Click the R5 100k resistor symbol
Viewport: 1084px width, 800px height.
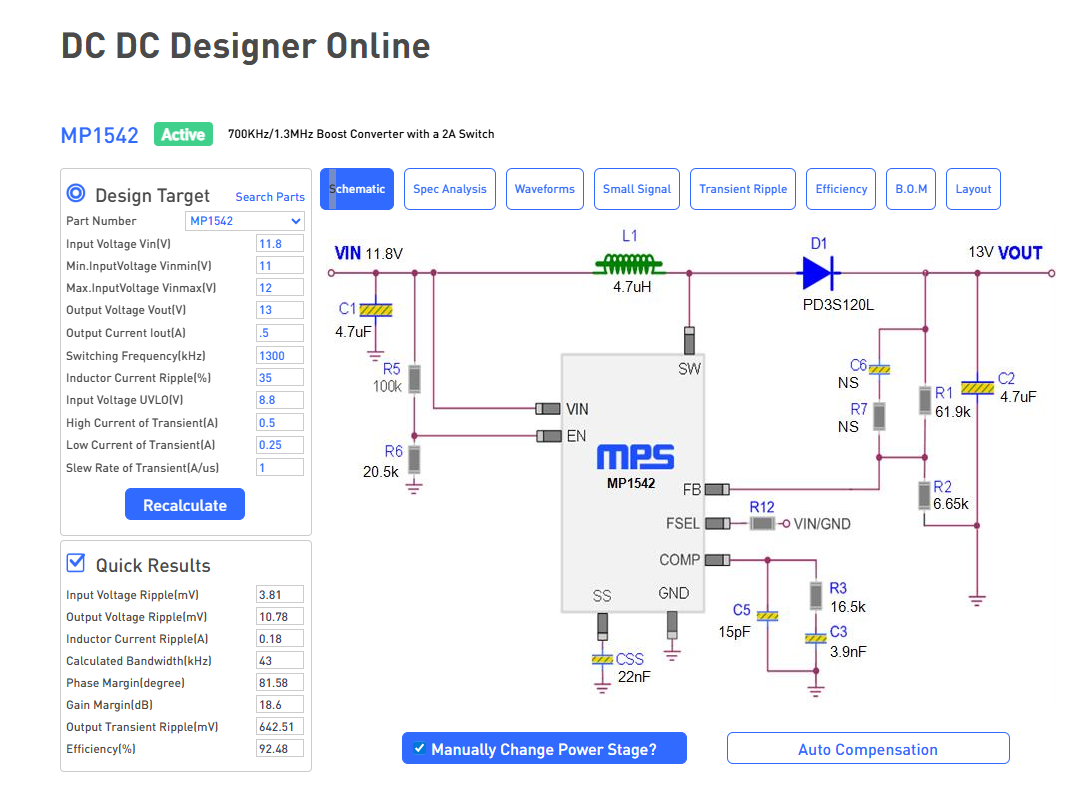coord(415,379)
